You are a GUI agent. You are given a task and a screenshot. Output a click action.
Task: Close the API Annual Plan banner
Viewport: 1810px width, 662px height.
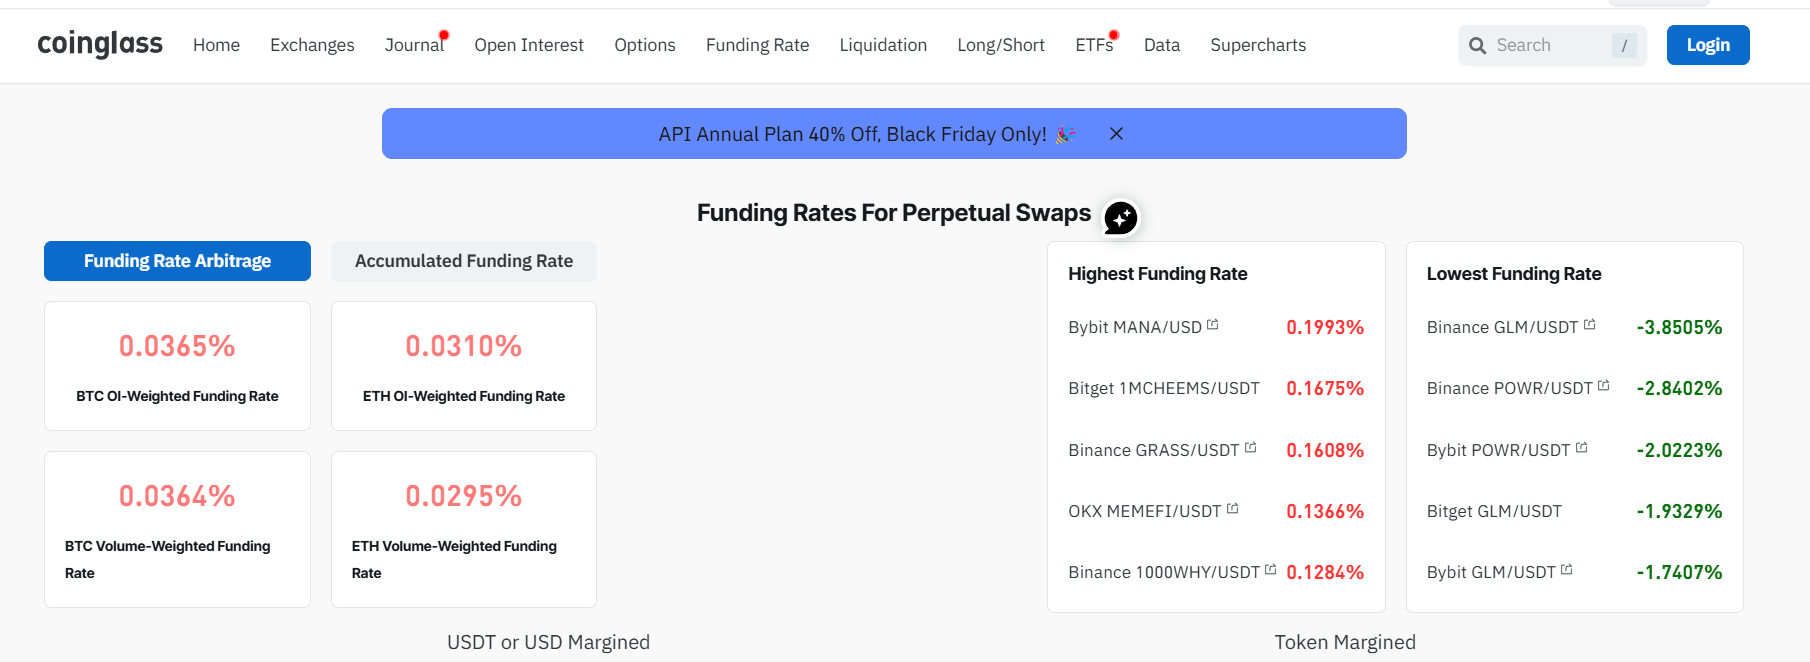coord(1116,133)
